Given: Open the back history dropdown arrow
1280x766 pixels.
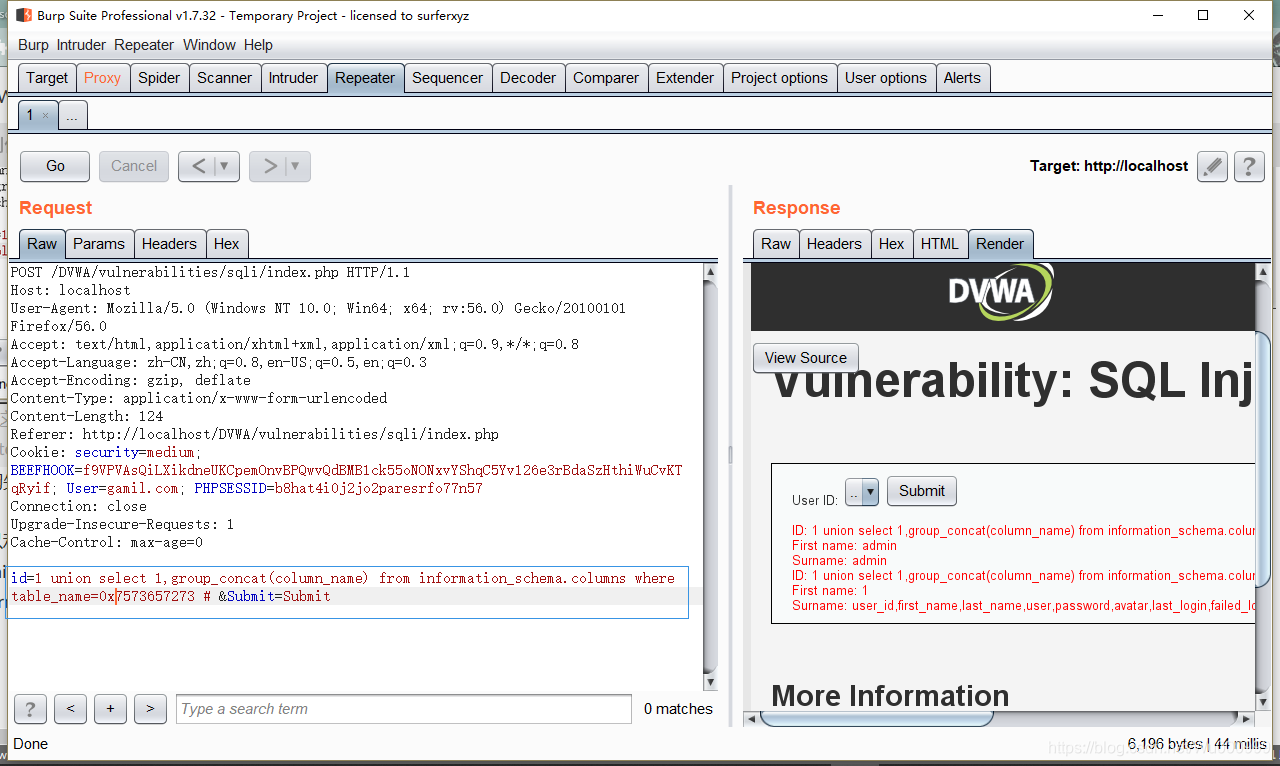Looking at the screenshot, I should (226, 166).
